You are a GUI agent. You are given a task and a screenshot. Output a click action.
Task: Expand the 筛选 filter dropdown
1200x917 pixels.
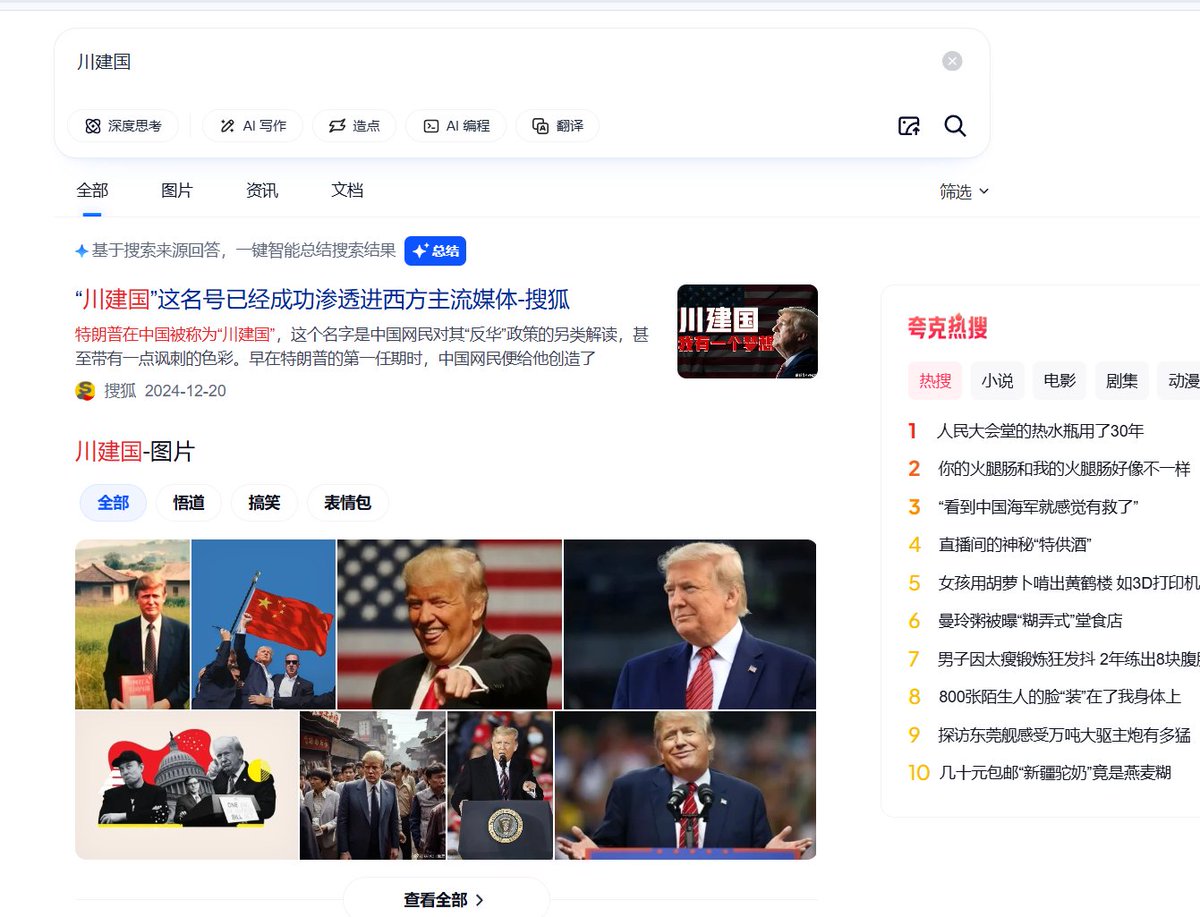[964, 192]
